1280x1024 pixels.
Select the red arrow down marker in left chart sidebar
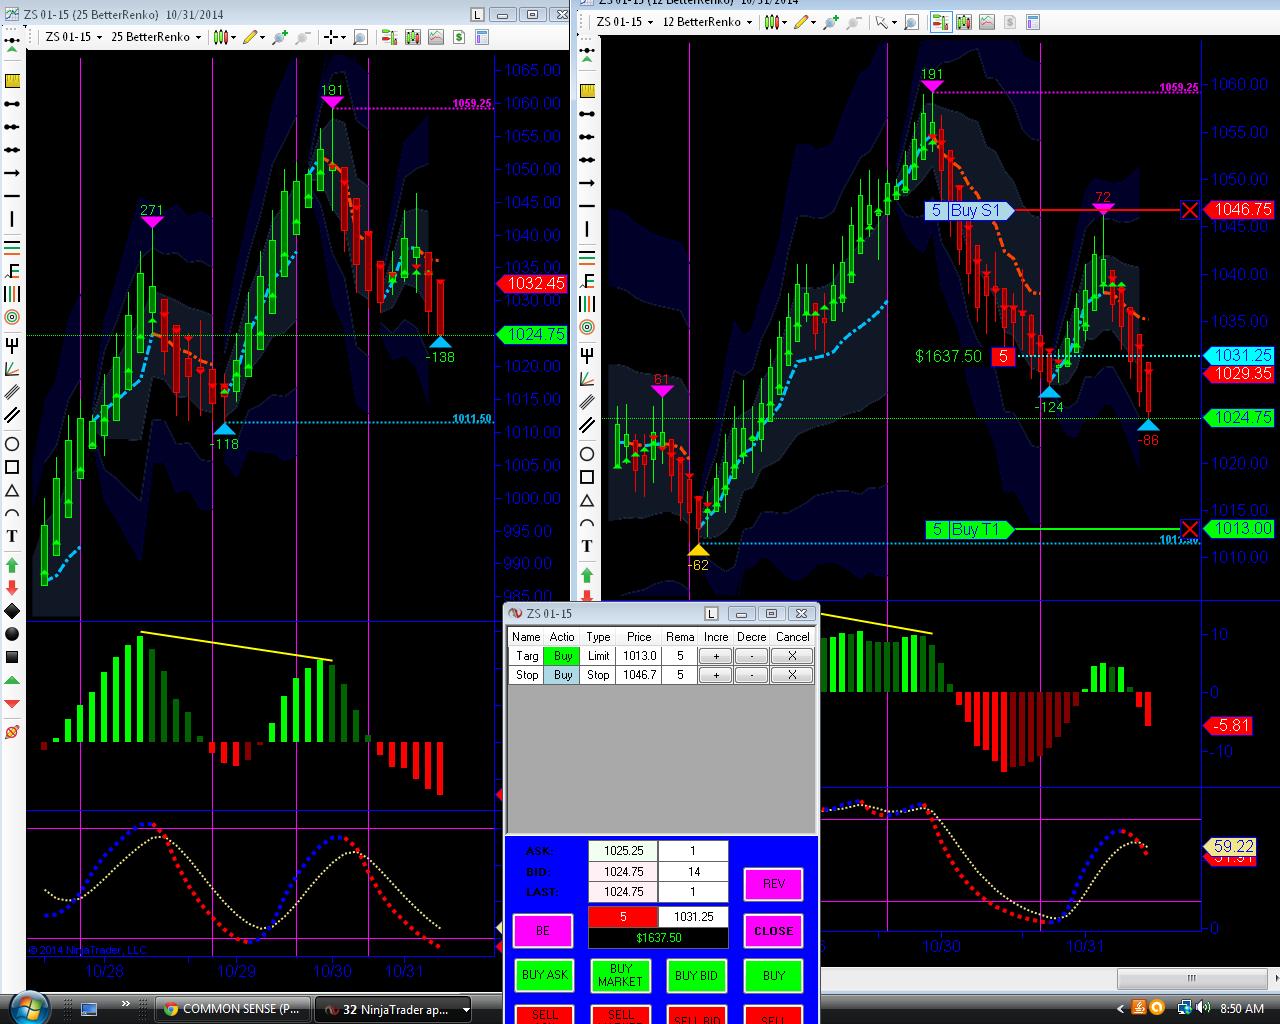point(12,588)
